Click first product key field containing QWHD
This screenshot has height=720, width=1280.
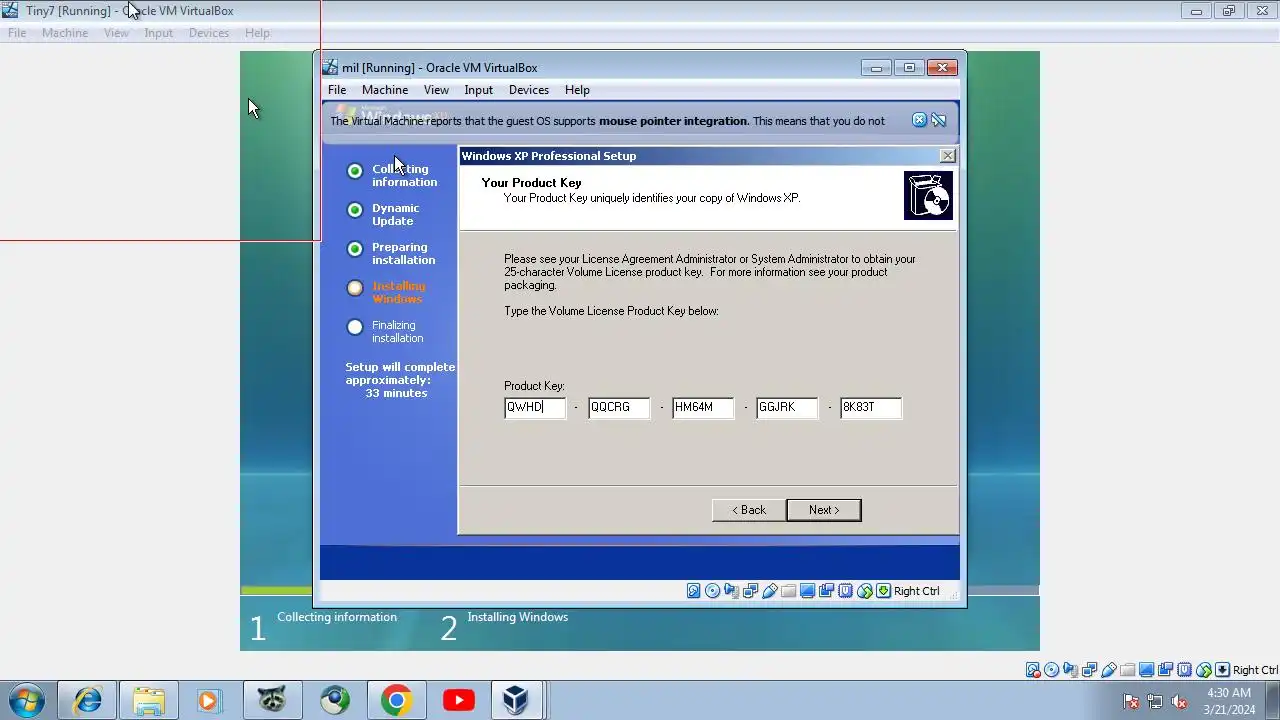pyautogui.click(x=535, y=407)
